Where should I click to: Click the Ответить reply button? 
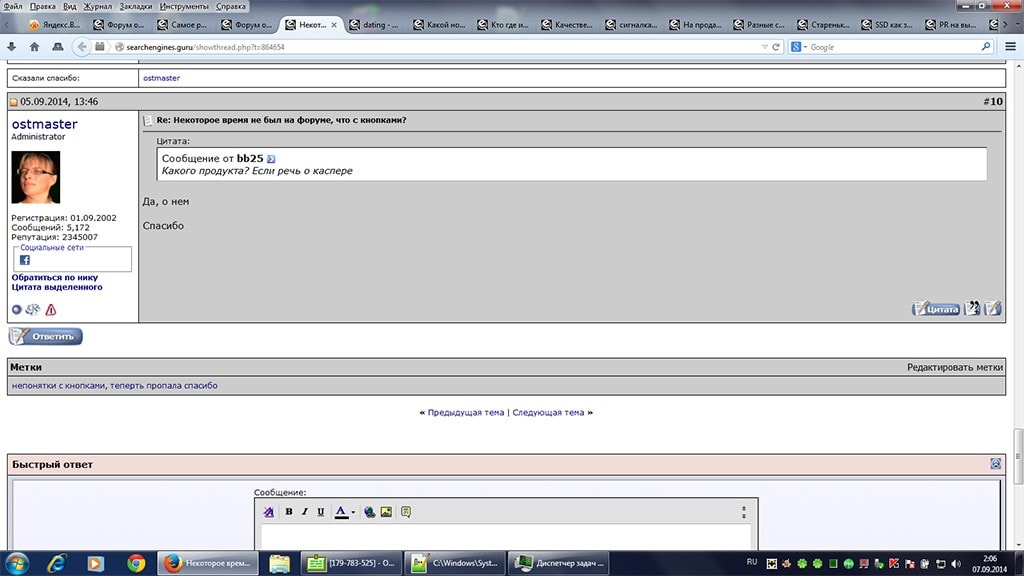(x=46, y=337)
